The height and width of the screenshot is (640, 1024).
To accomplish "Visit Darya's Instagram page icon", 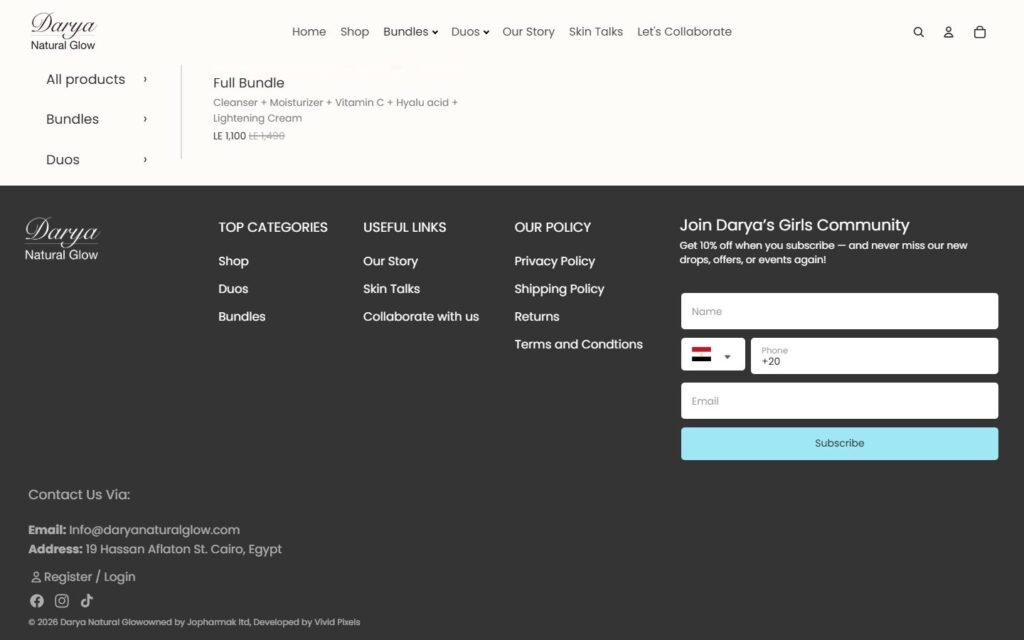I will [62, 601].
